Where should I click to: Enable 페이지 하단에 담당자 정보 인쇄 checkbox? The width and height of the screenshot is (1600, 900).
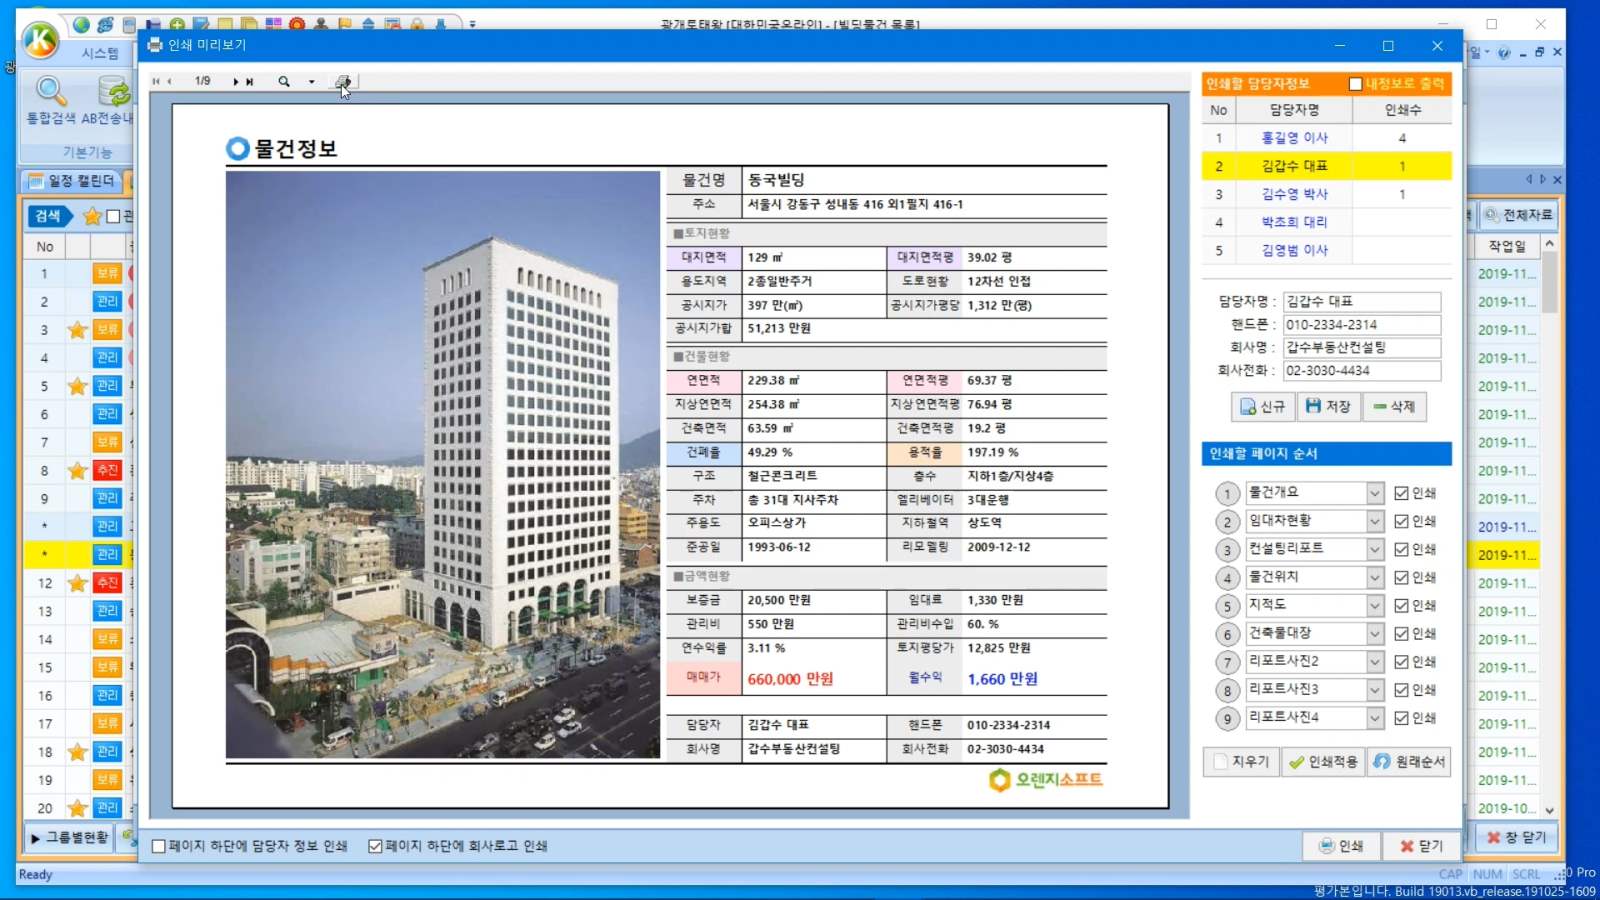(x=159, y=846)
